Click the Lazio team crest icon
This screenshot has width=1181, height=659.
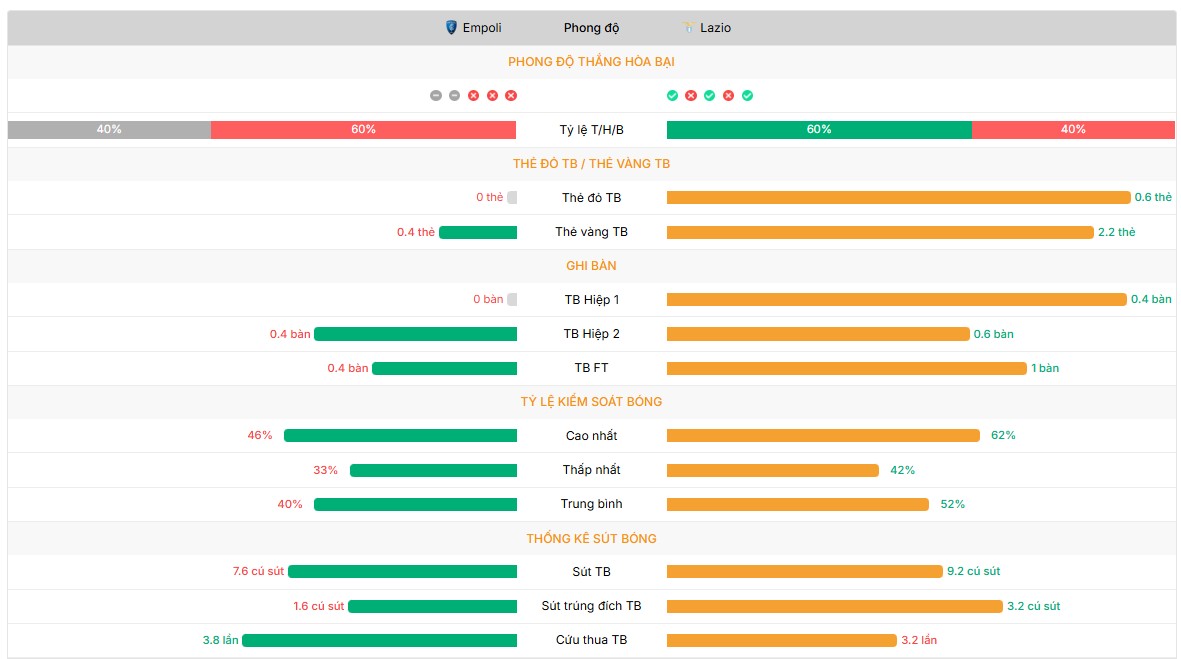click(x=688, y=28)
